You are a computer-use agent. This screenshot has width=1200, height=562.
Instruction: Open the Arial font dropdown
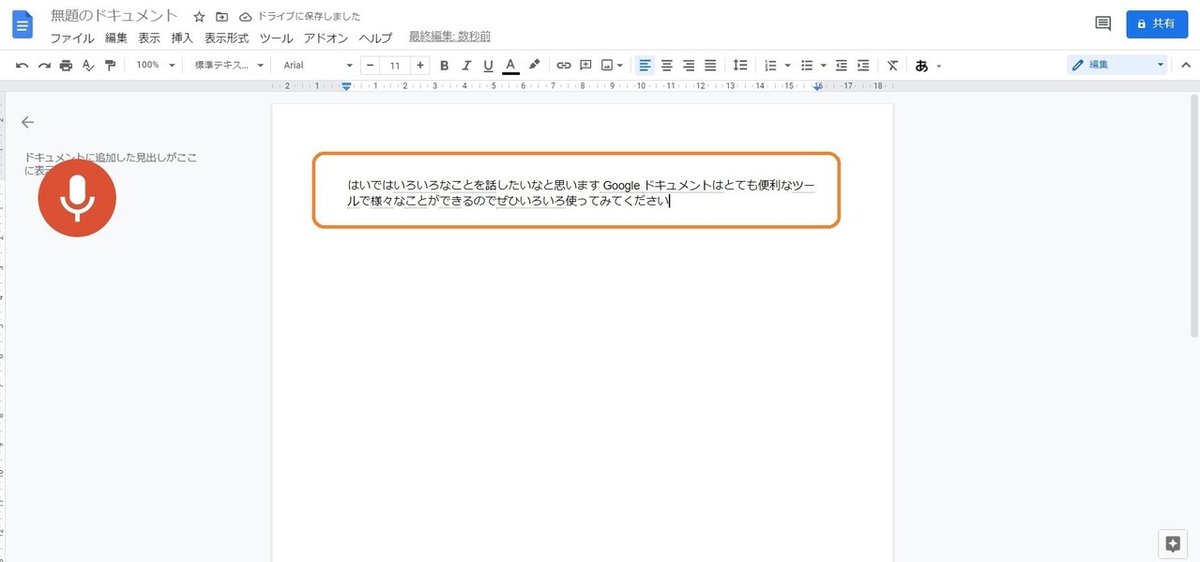point(318,65)
